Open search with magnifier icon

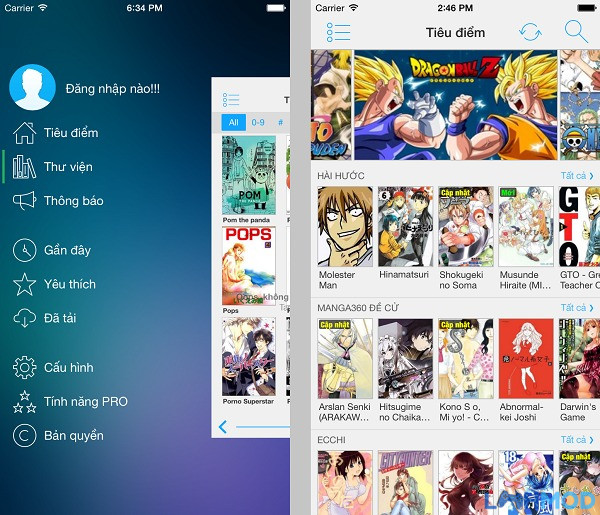coord(576,31)
